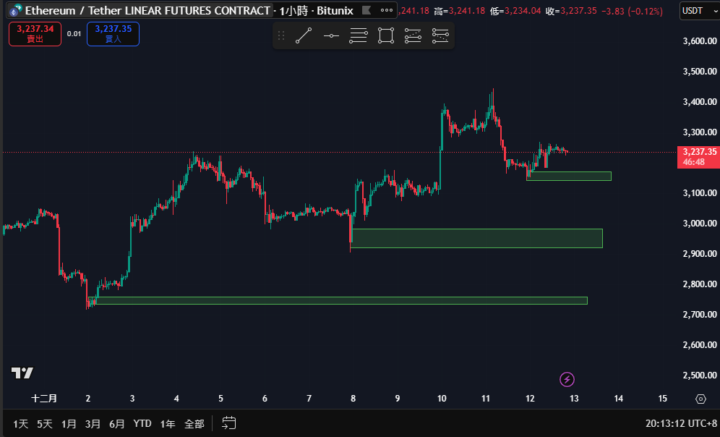This screenshot has width=720, height=437.
Task: Click the drawing toolbar drag handle
Action: point(281,35)
